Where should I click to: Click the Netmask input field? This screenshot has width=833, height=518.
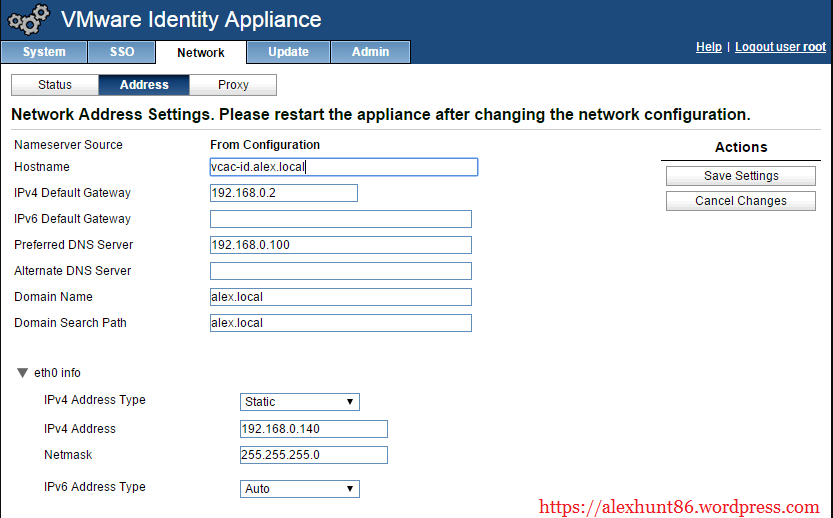coord(313,455)
